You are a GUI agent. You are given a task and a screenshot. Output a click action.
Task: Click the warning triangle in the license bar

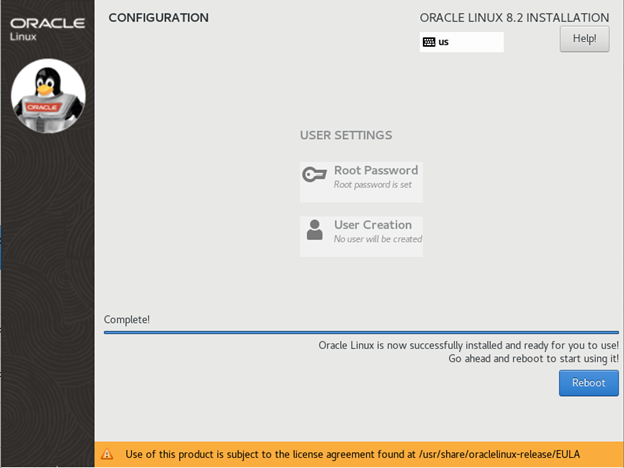(107, 454)
